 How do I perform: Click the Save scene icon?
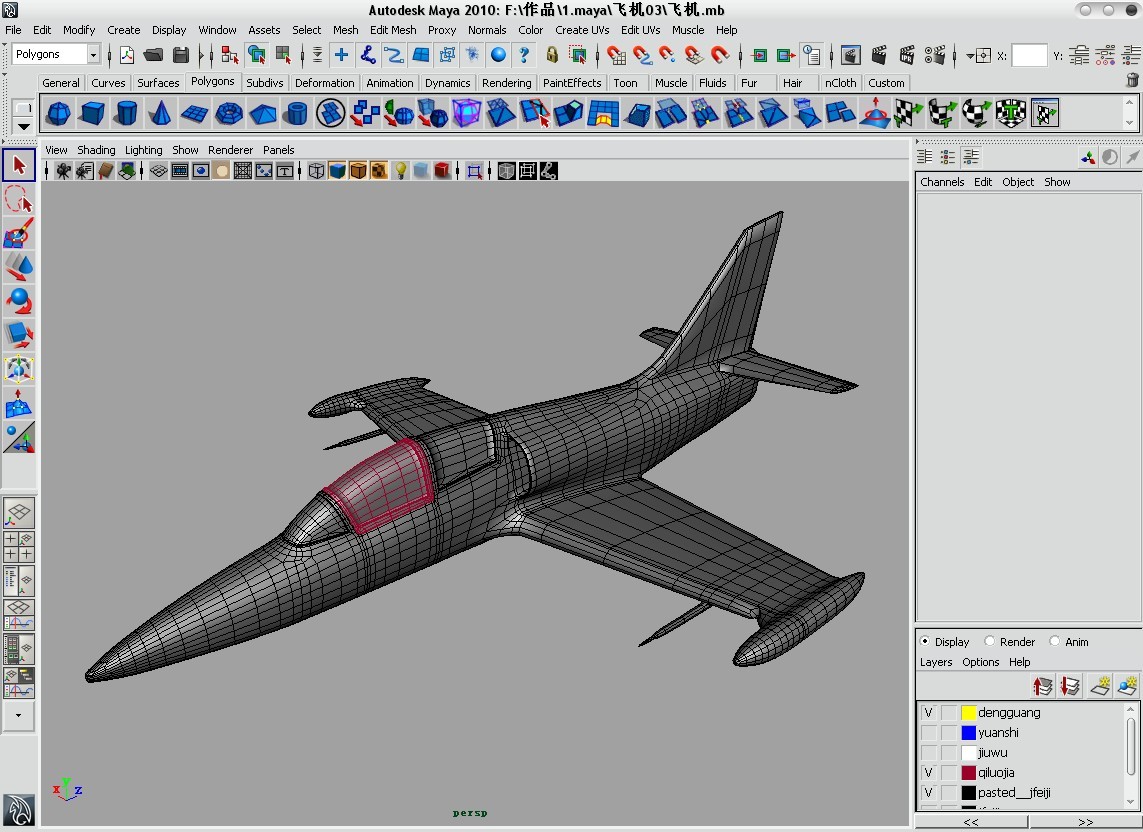[181, 55]
